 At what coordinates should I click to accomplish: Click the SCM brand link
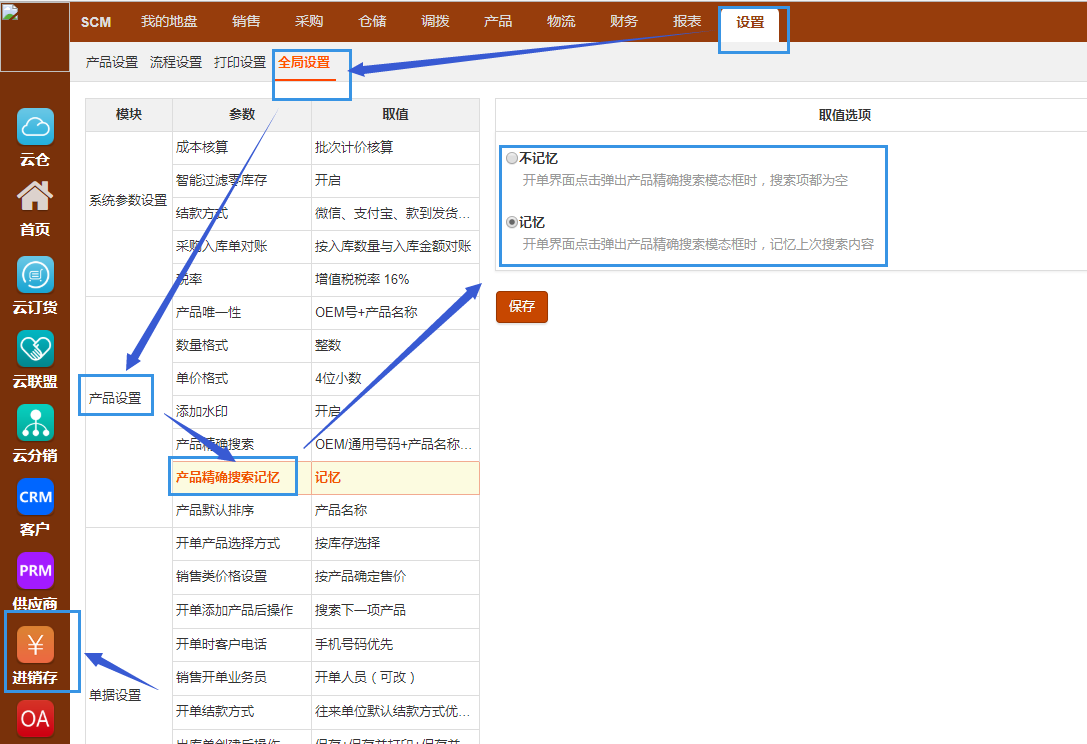click(96, 22)
